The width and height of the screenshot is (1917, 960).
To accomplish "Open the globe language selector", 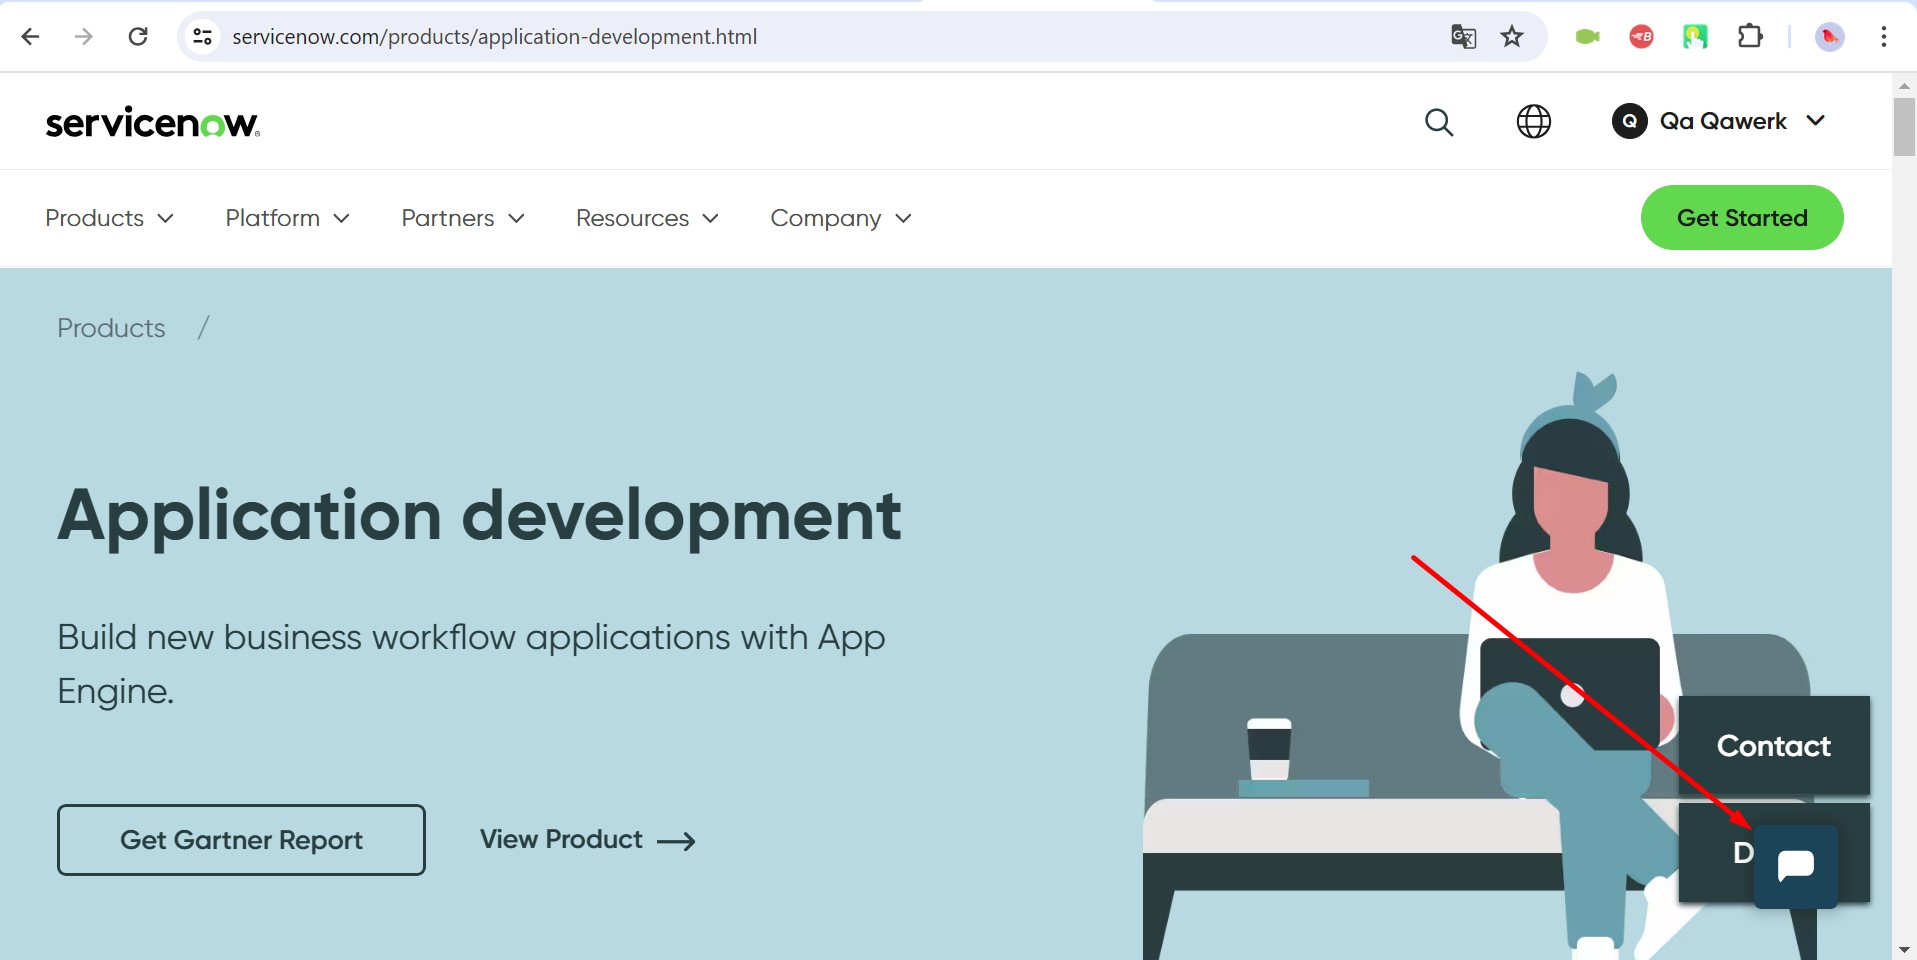I will pyautogui.click(x=1533, y=122).
